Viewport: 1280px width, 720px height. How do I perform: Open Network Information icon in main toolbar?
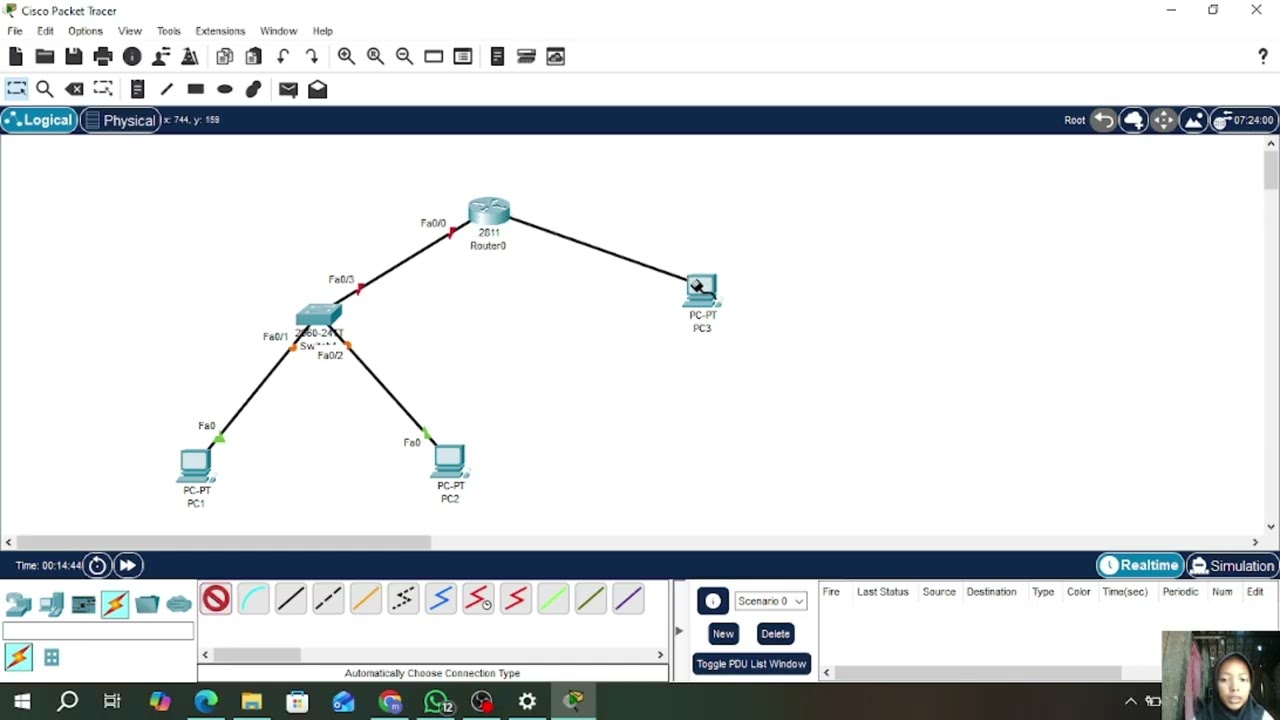[132, 57]
